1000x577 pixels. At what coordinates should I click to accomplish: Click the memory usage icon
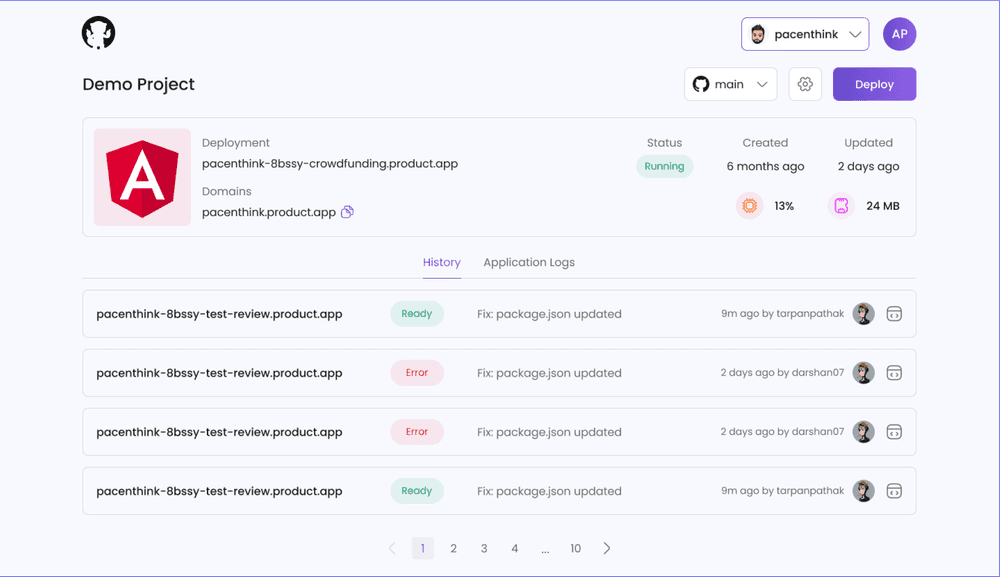(841, 206)
